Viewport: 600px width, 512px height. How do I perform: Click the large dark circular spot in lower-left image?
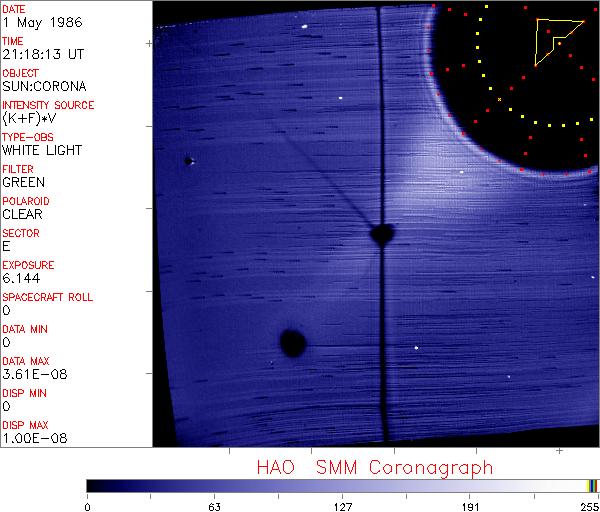pos(292,343)
